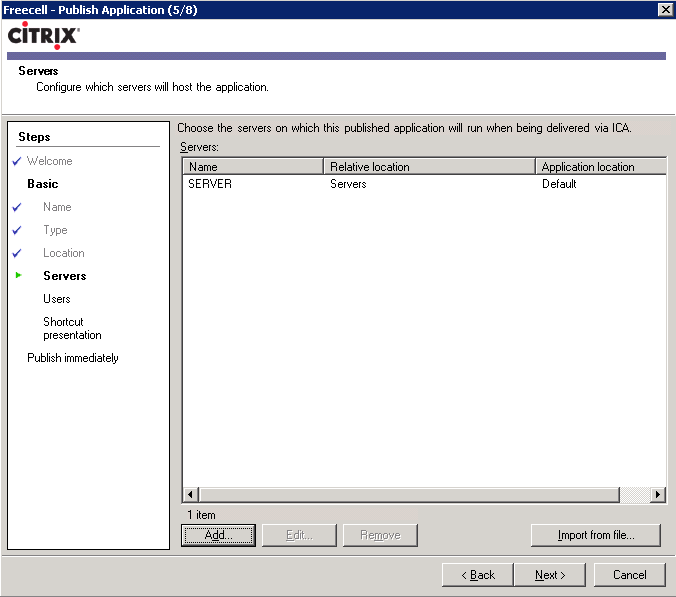This screenshot has width=676, height=597.
Task: Click the '1 item' count label
Action: 201,515
